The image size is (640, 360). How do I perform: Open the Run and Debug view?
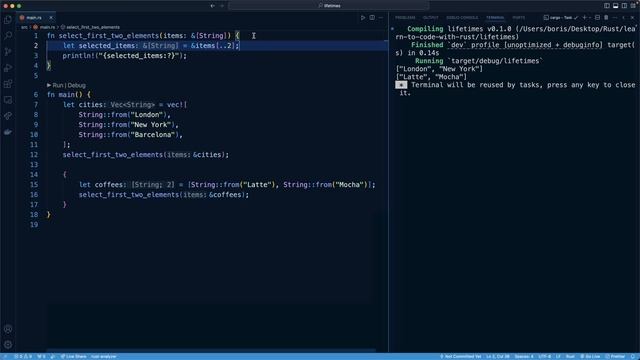coord(8,68)
